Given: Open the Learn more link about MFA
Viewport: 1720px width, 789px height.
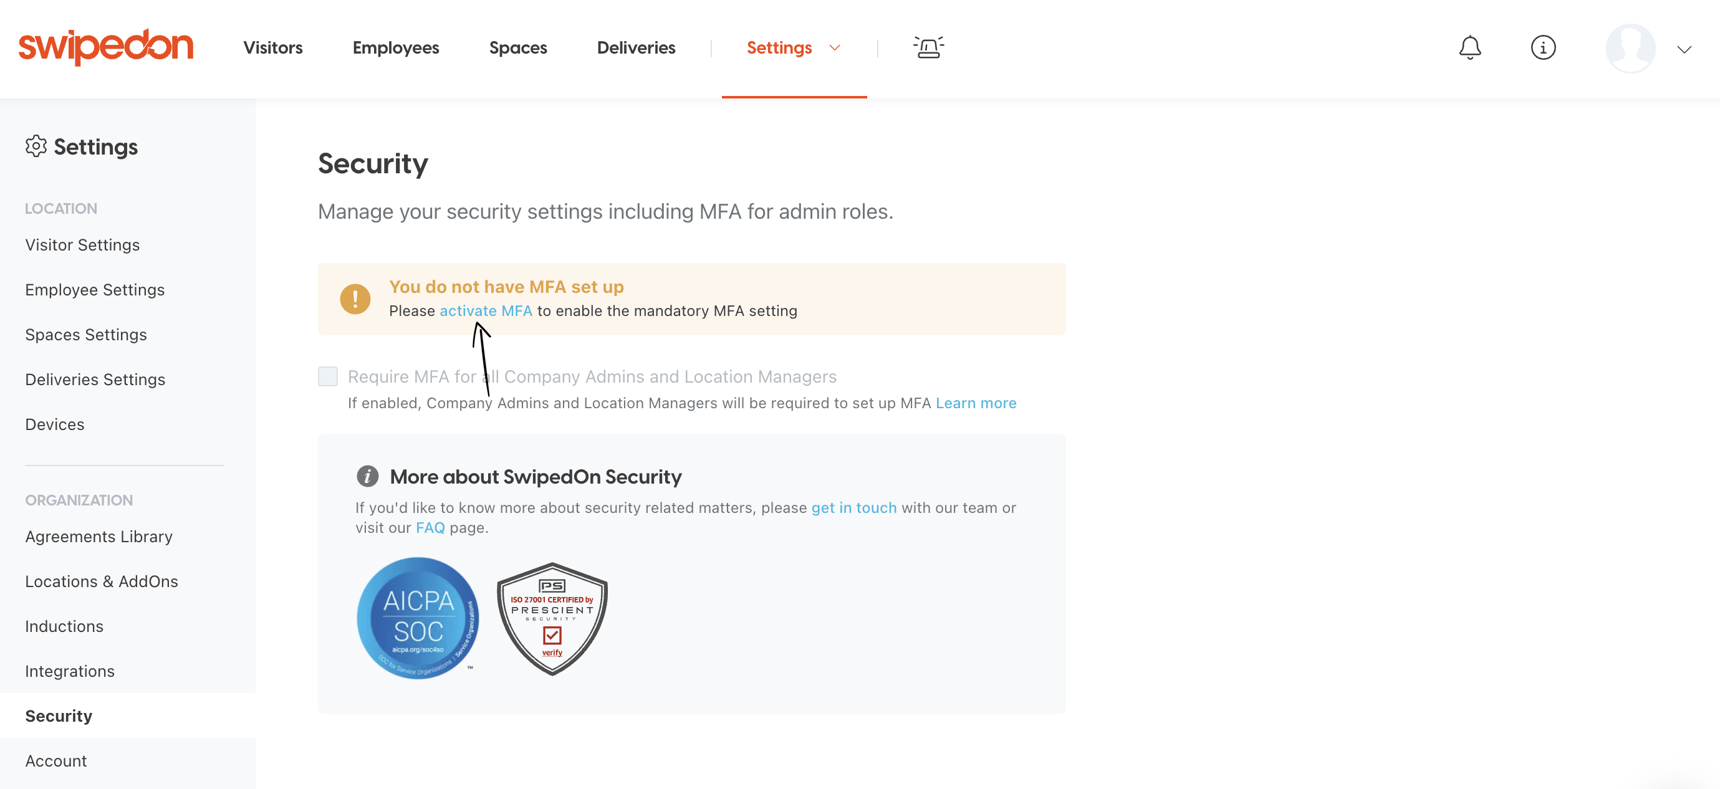Looking at the screenshot, I should coord(976,402).
